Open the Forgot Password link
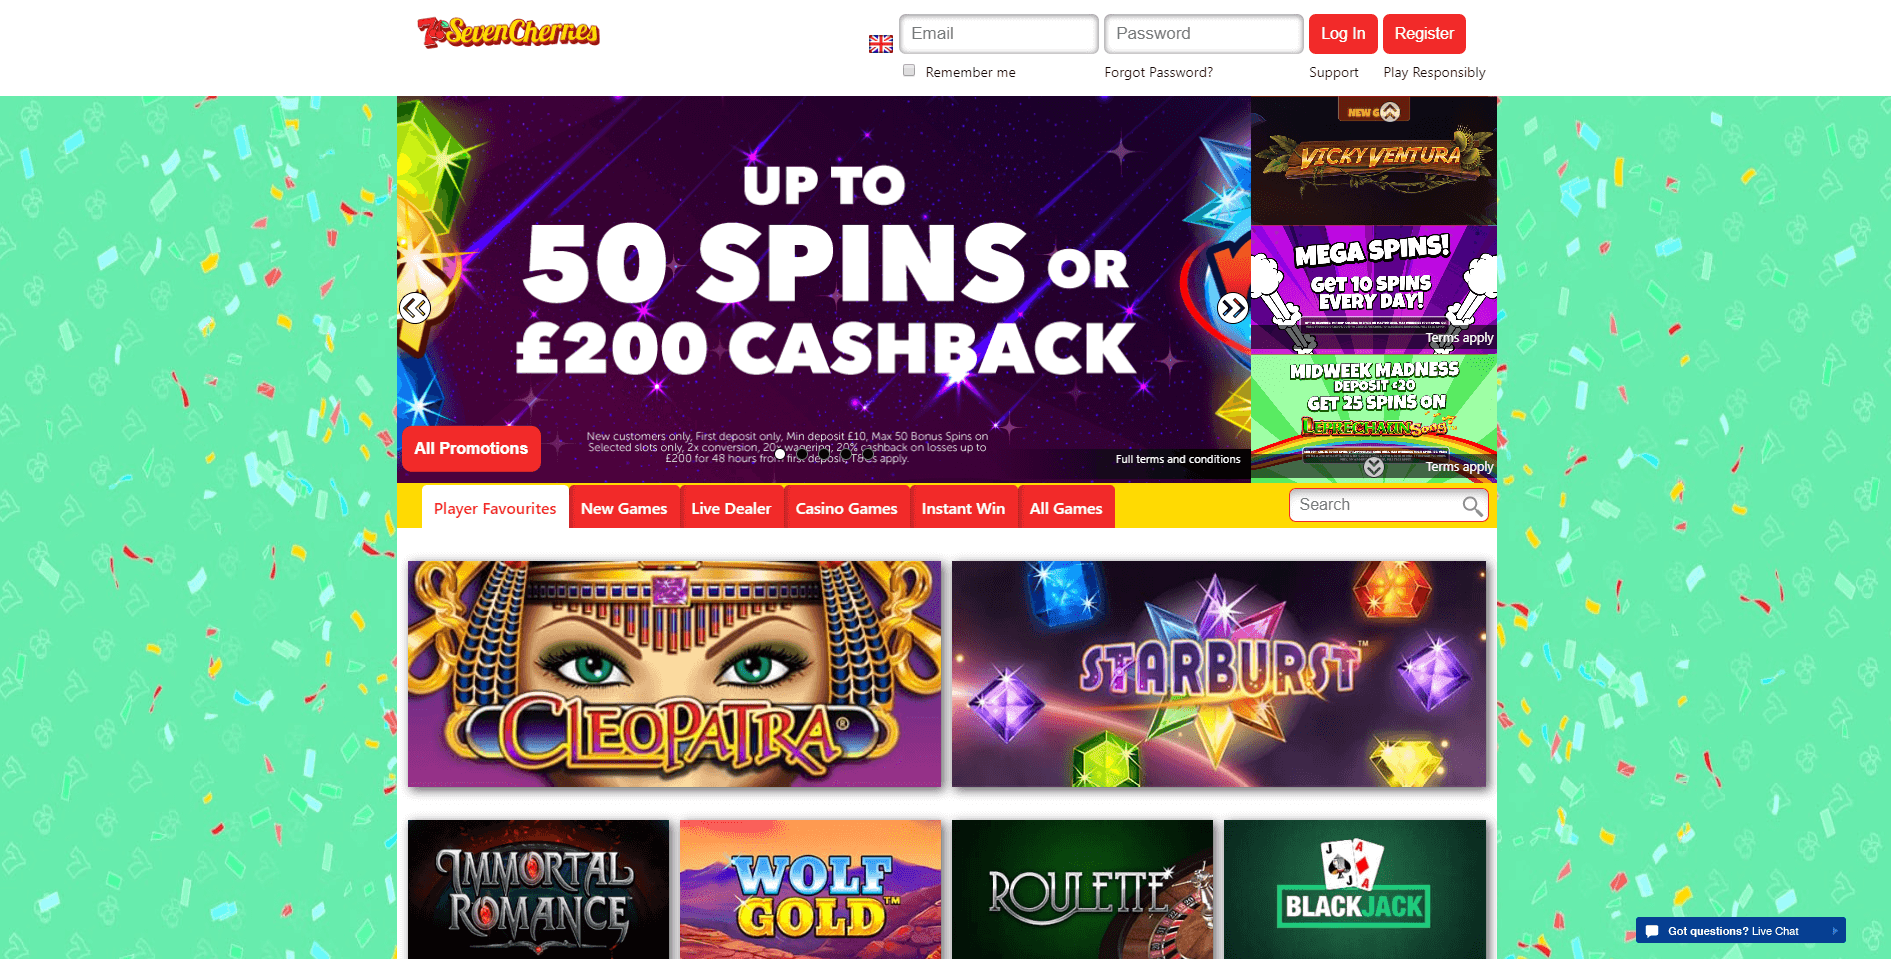The width and height of the screenshot is (1891, 959). click(1158, 72)
